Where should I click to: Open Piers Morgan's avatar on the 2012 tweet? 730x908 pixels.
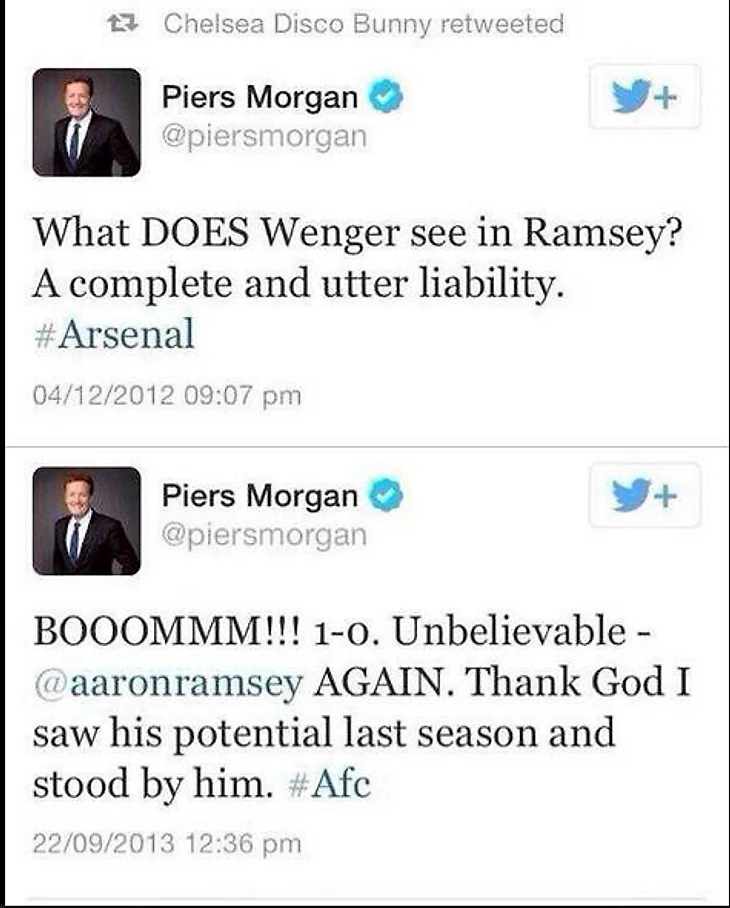[87, 122]
